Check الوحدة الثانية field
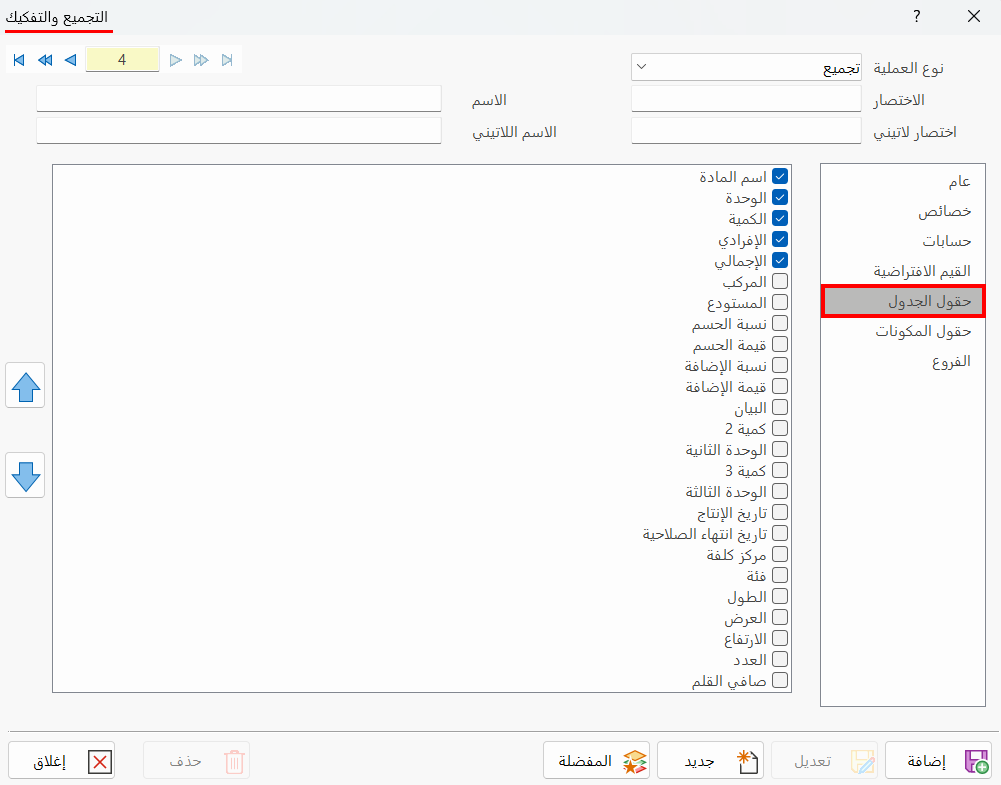 (x=779, y=449)
